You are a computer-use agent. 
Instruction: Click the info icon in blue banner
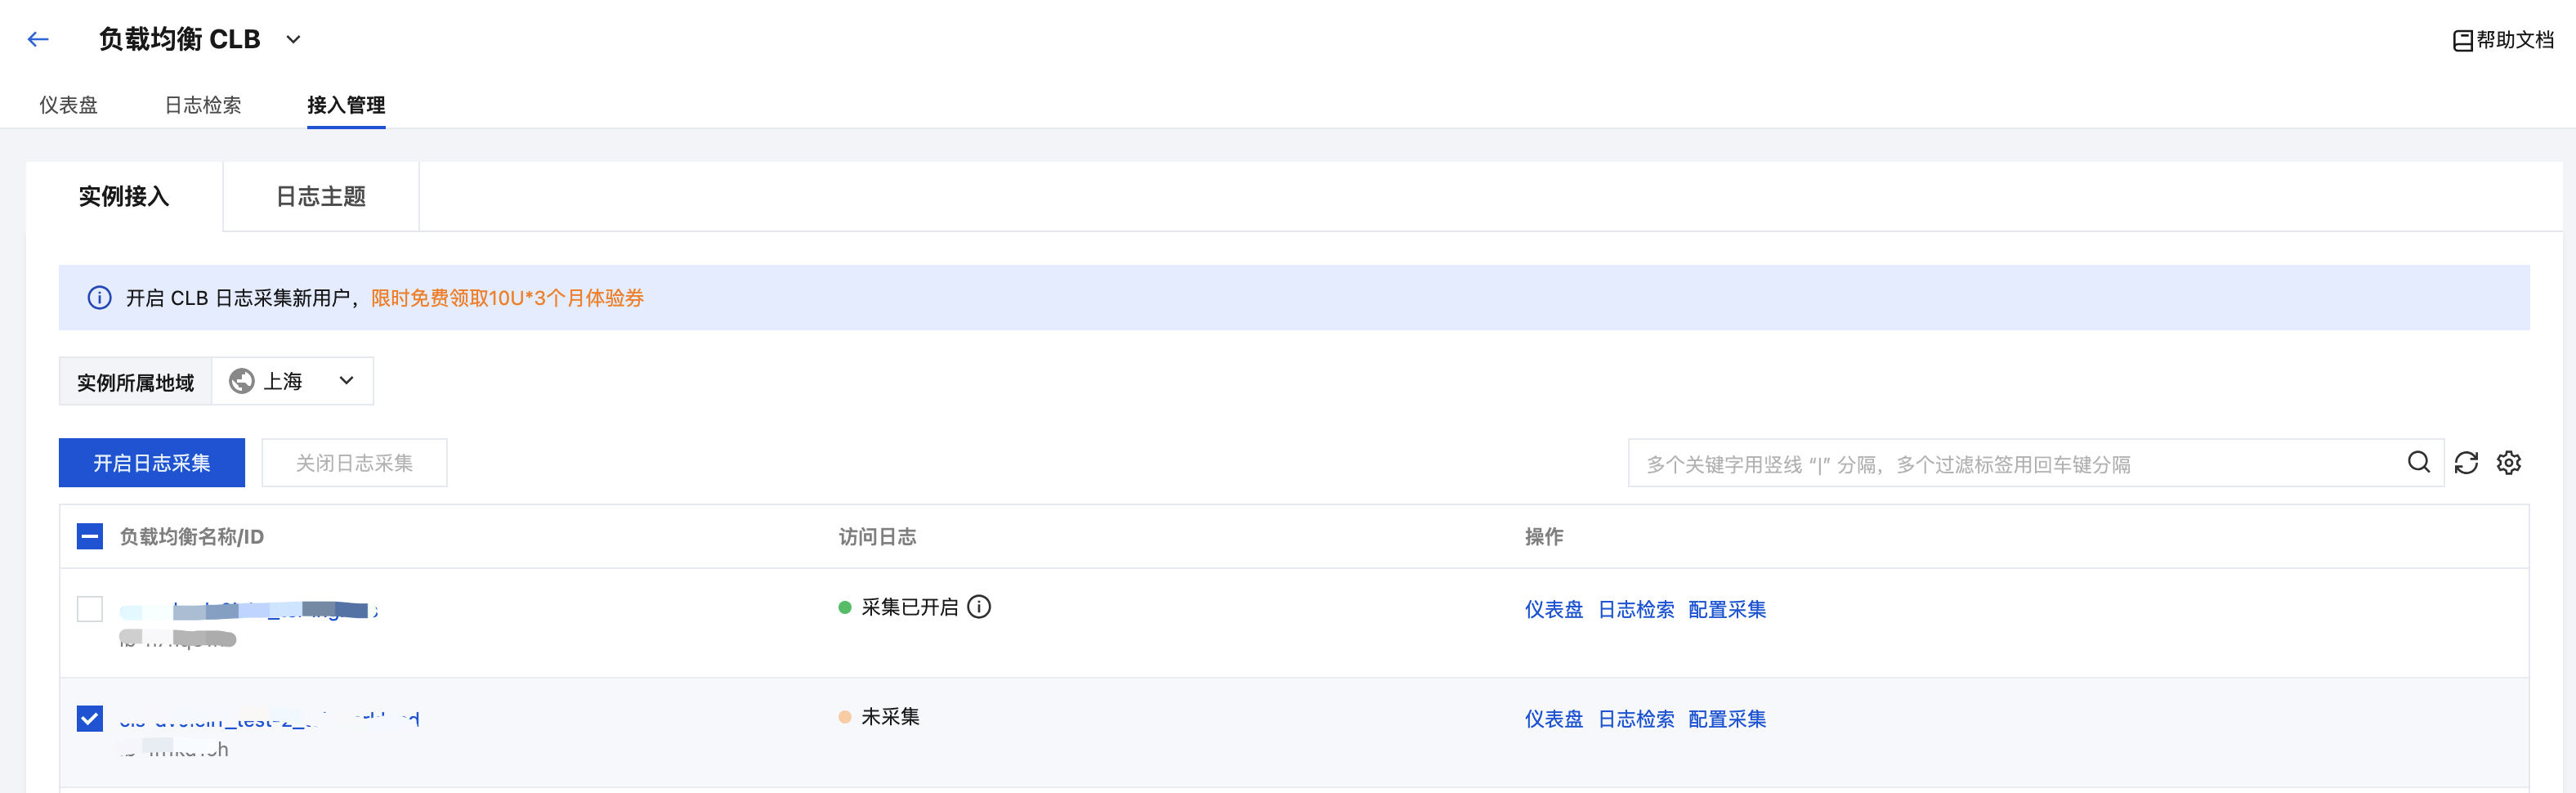pos(99,298)
